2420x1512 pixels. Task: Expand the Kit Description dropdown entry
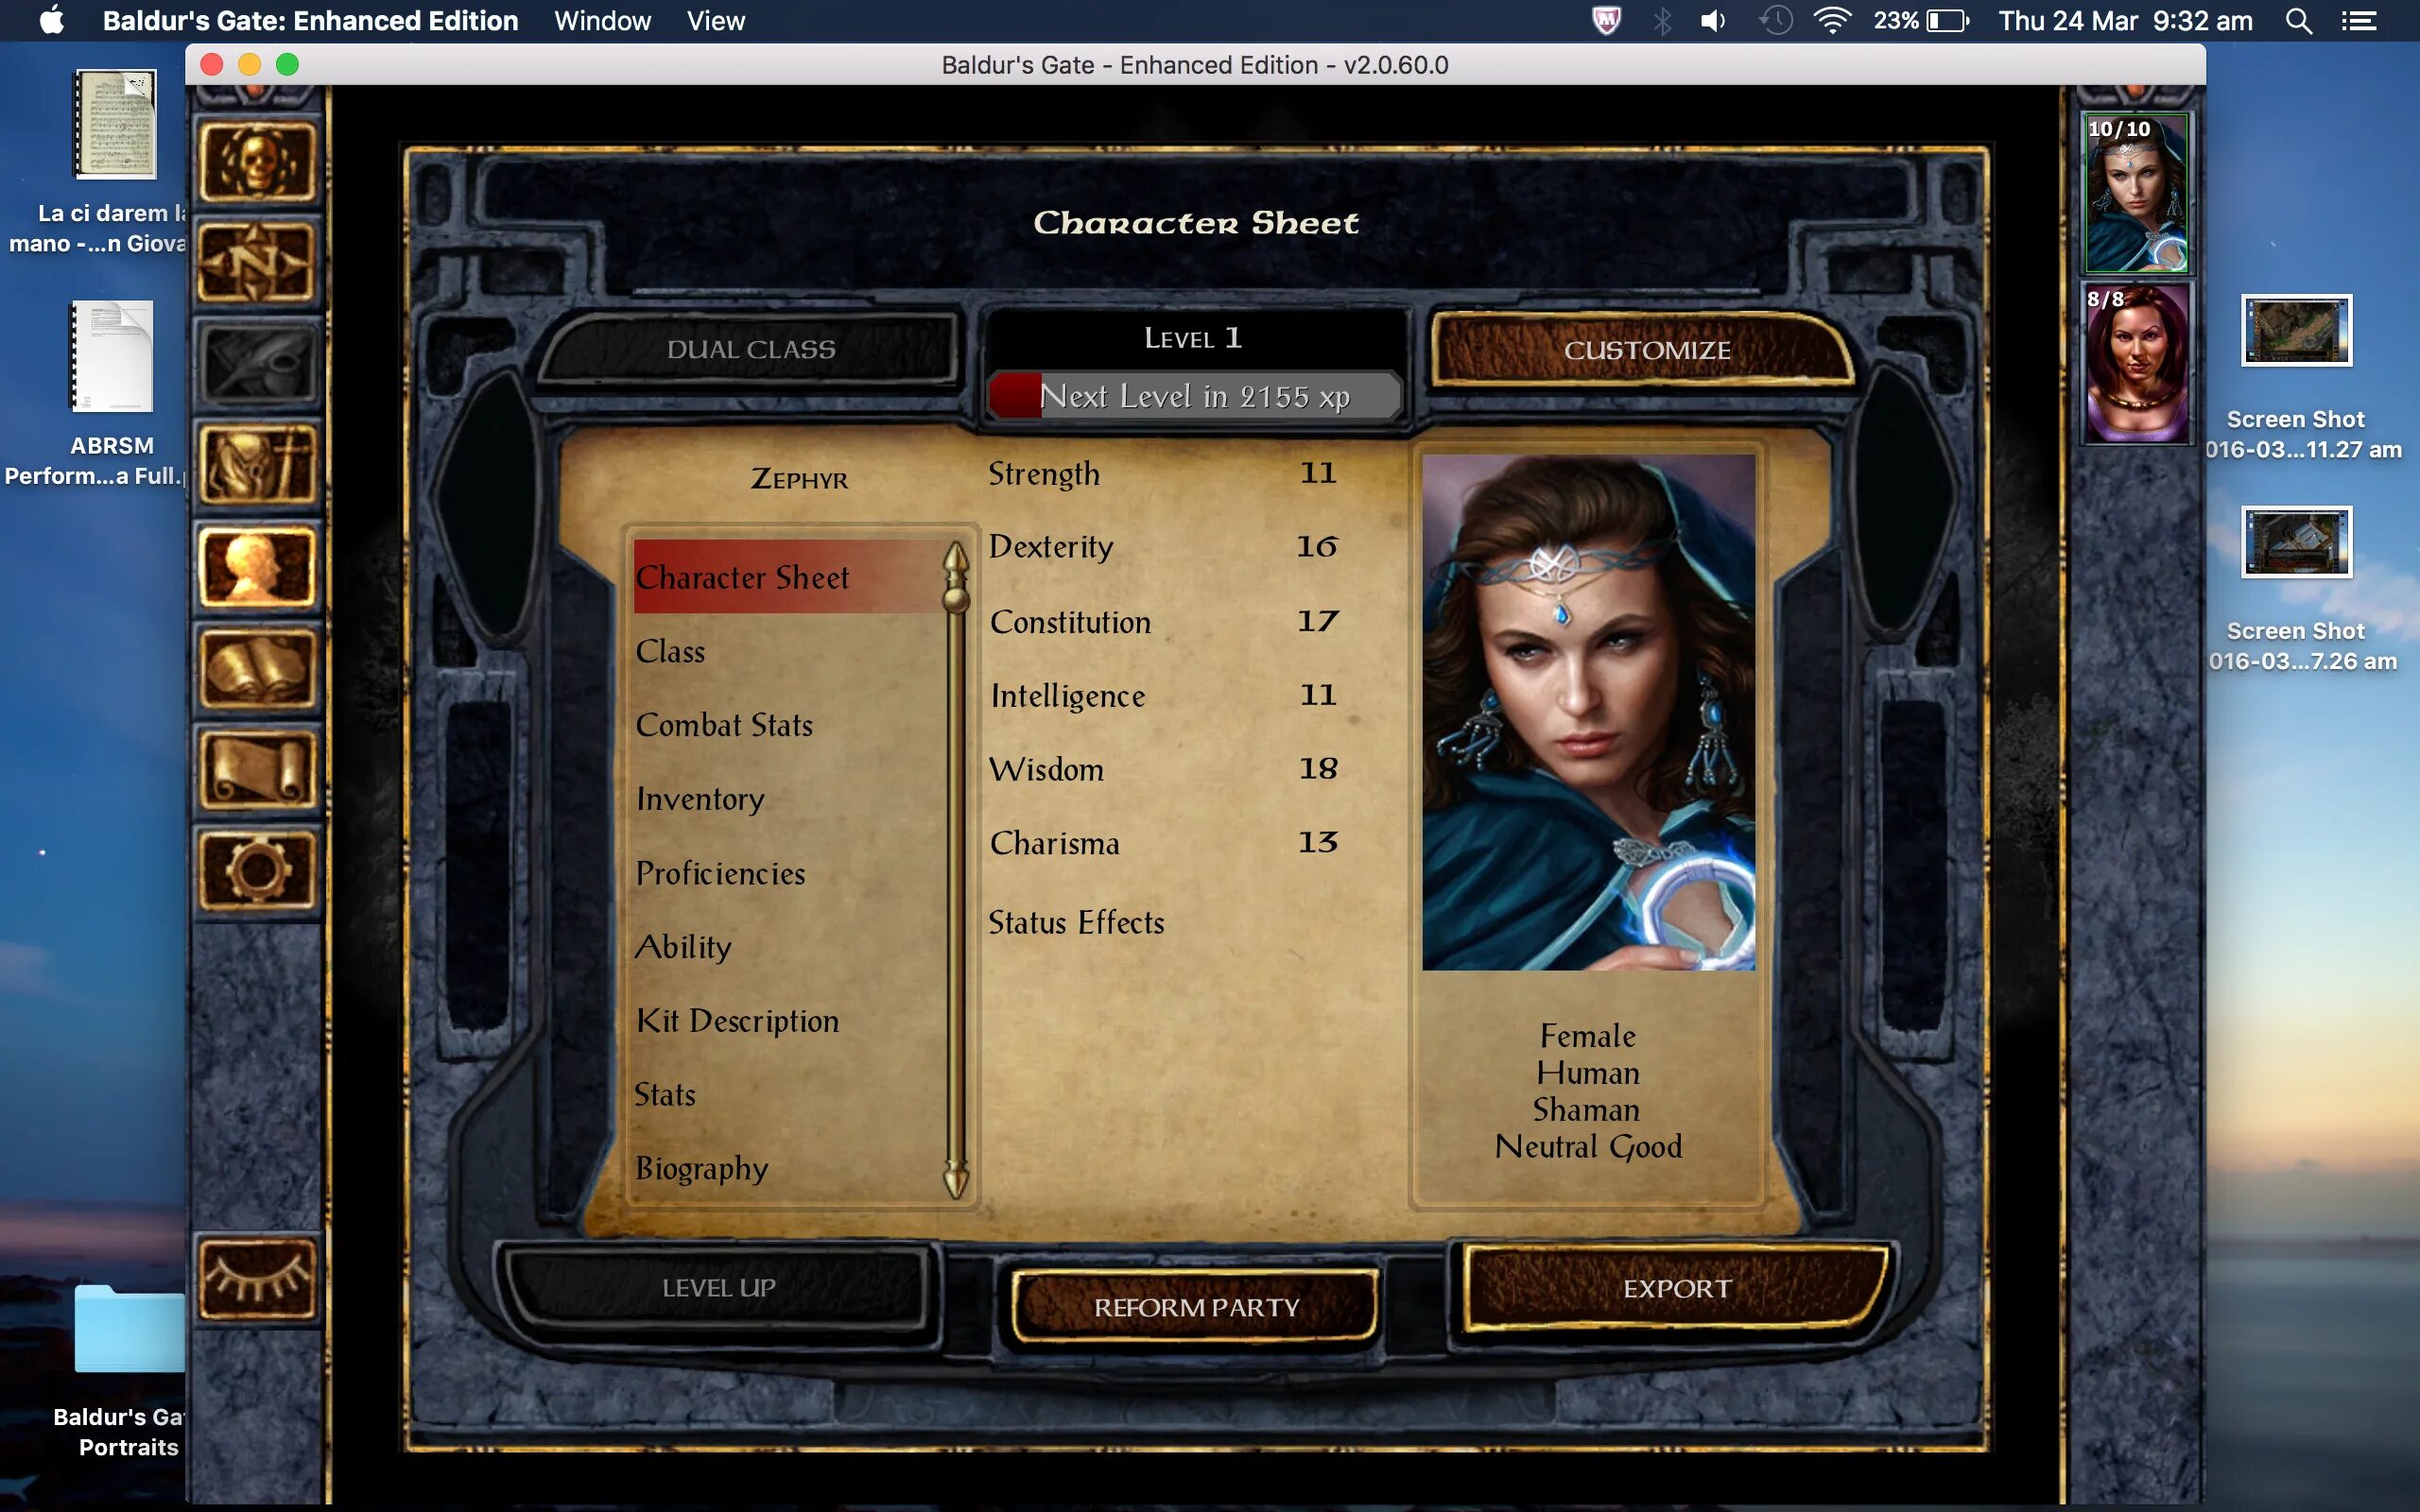735,1019
